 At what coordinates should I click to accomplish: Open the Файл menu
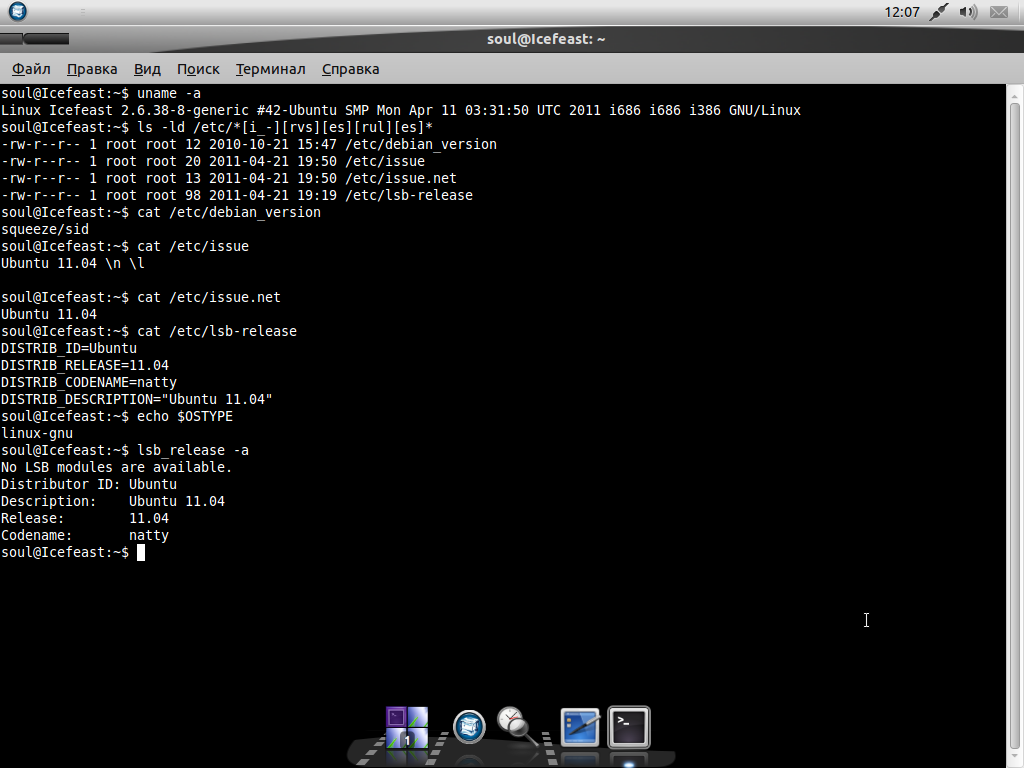[x=31, y=69]
